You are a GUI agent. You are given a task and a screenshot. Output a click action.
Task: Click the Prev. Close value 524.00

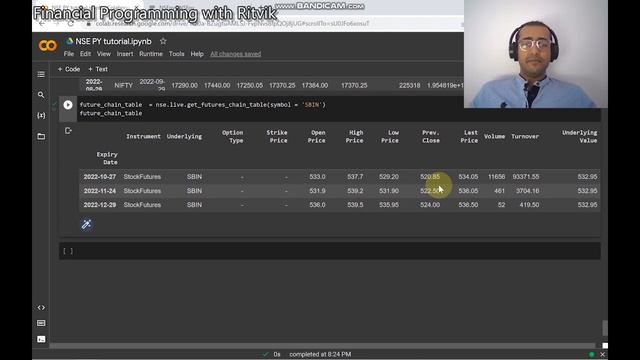[430, 205]
